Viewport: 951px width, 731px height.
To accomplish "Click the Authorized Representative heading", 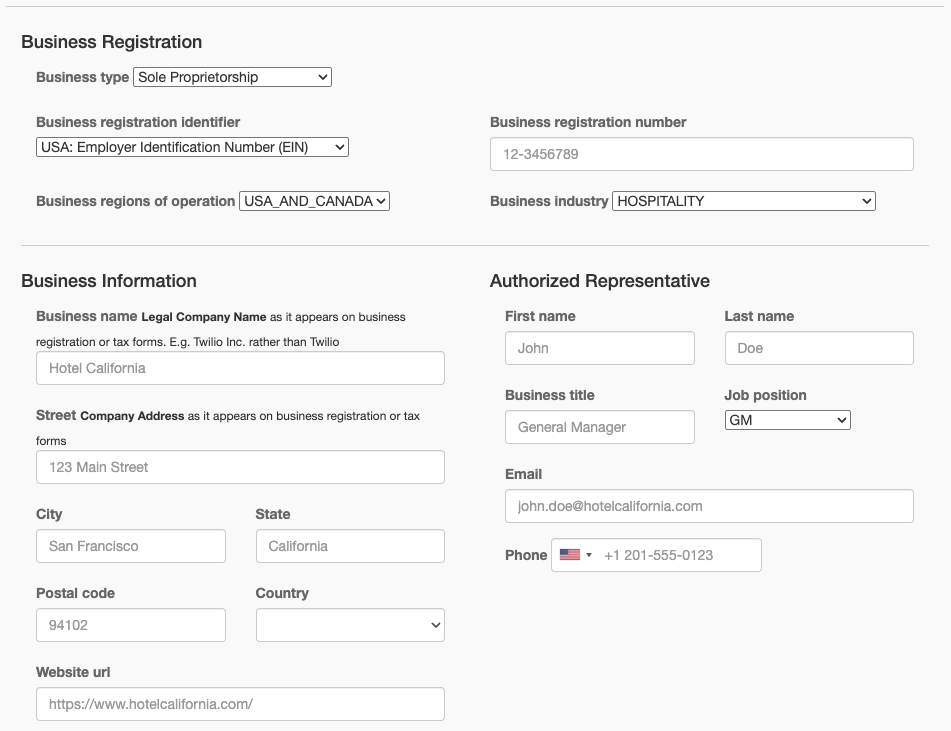I will pos(599,281).
